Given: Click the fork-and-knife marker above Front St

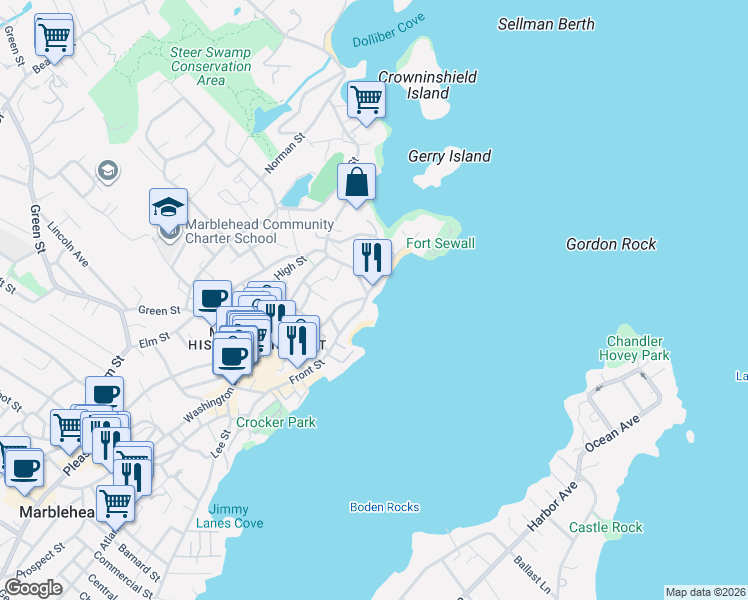Looking at the screenshot, I should (298, 341).
